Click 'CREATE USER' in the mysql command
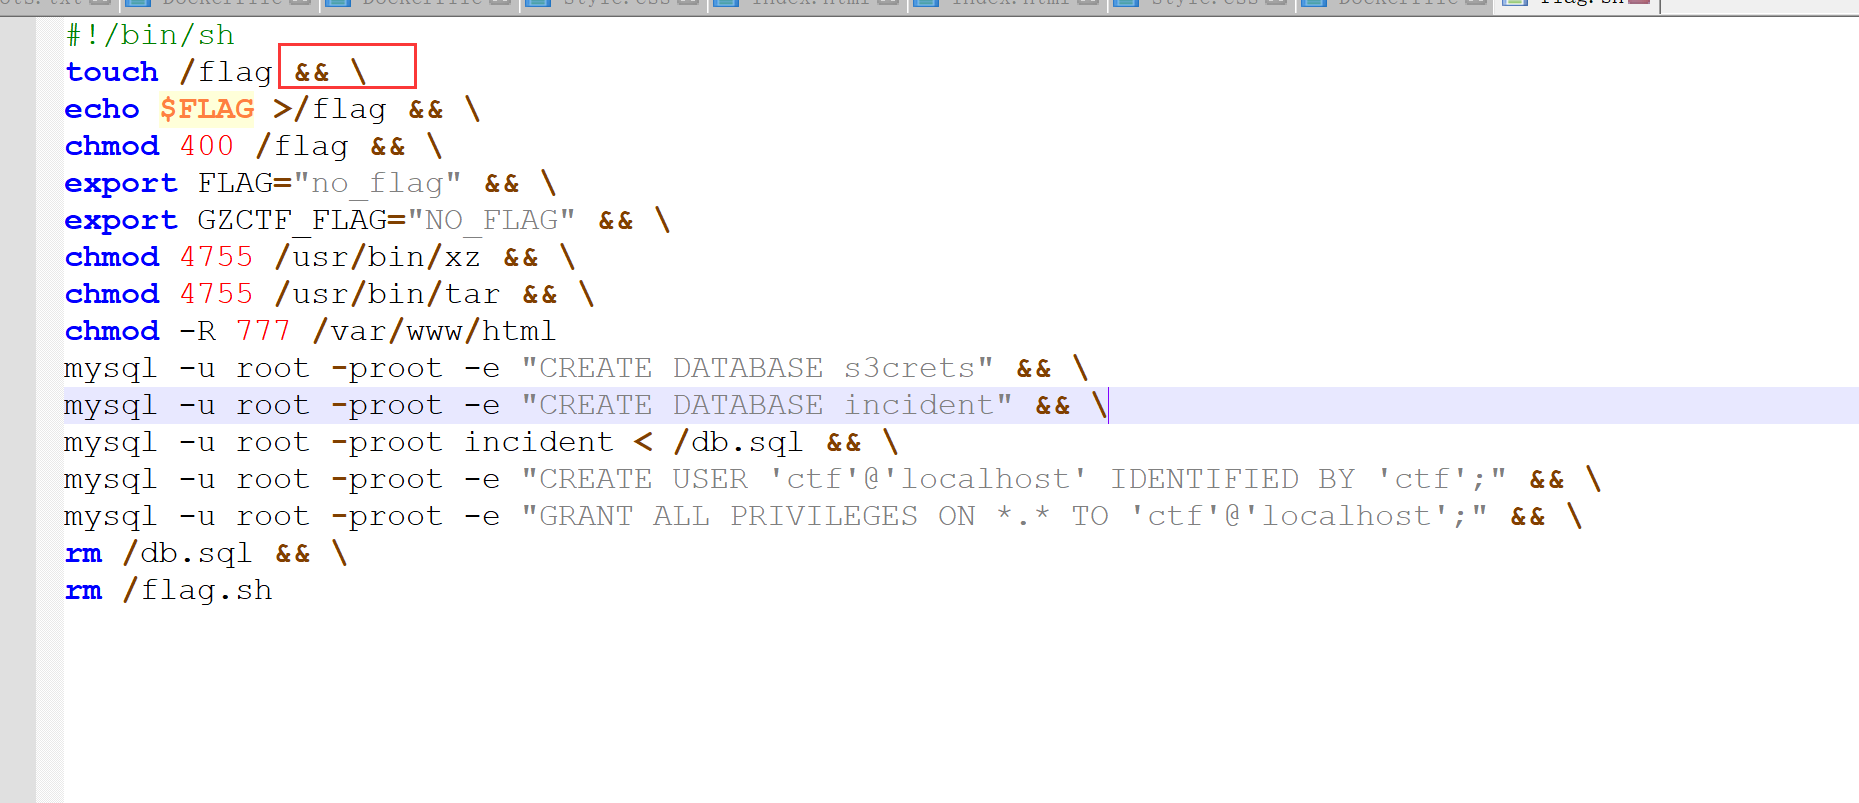 point(643,479)
